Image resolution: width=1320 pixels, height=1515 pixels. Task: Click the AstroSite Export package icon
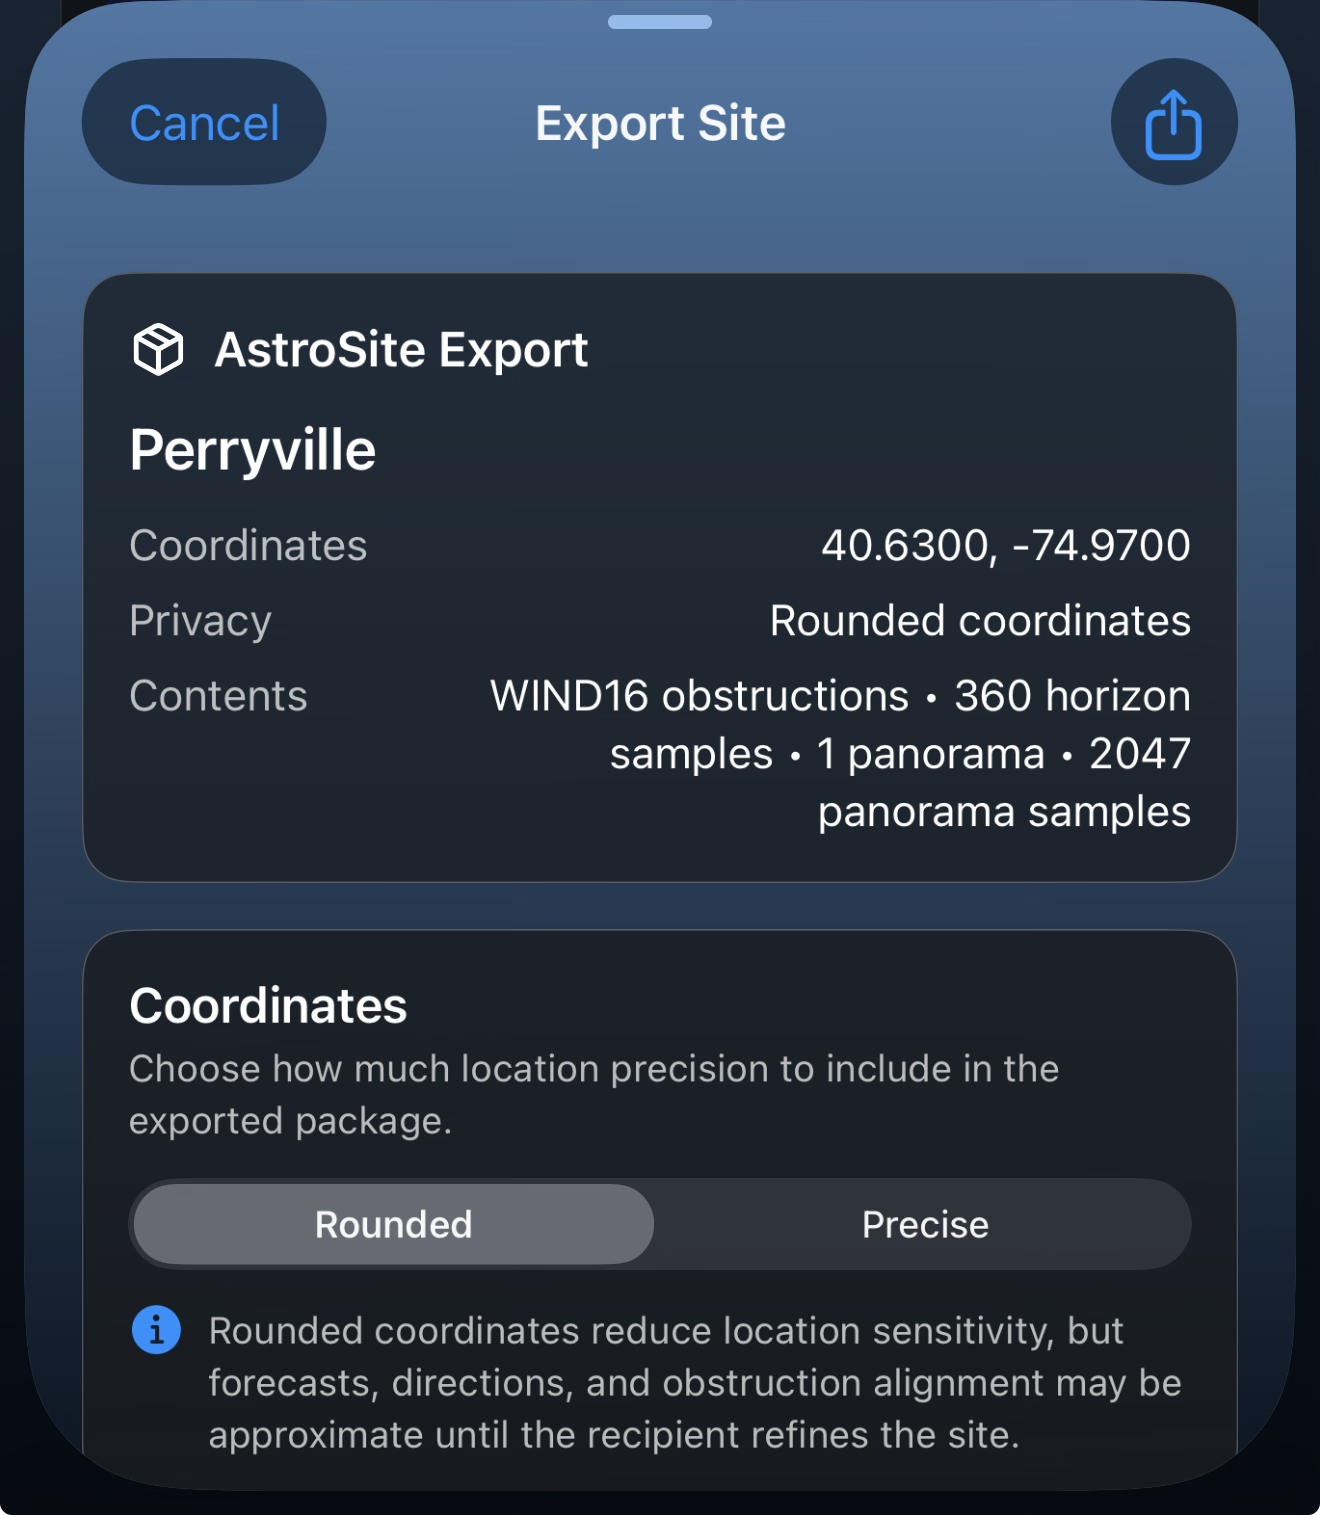(158, 349)
